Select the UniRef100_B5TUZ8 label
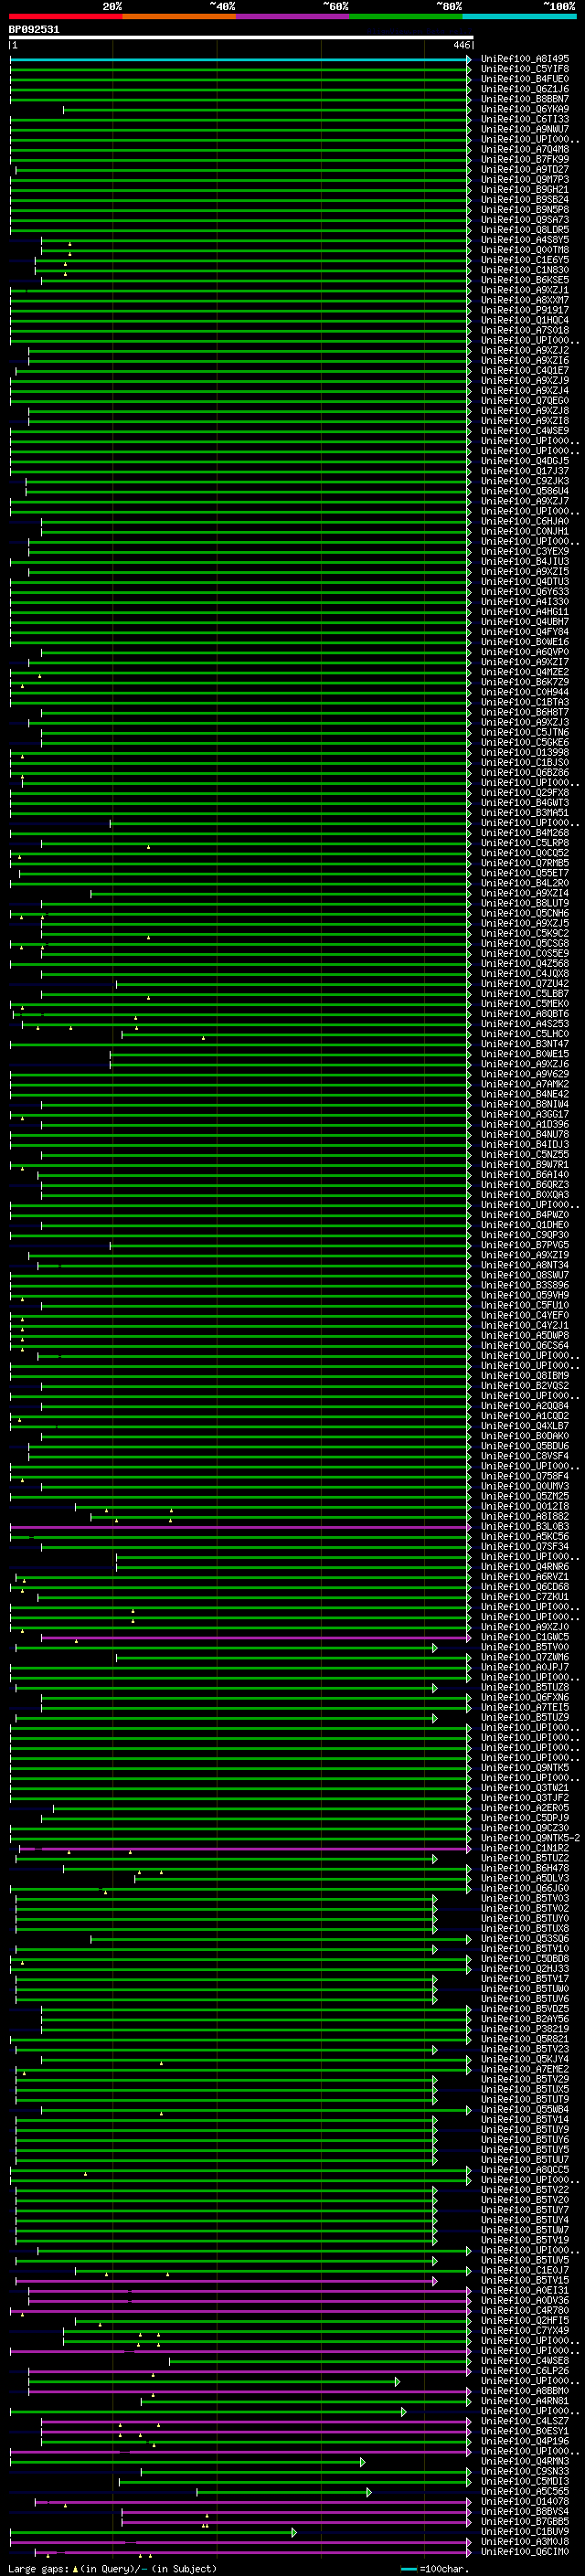585x2576 pixels. click(525, 1688)
